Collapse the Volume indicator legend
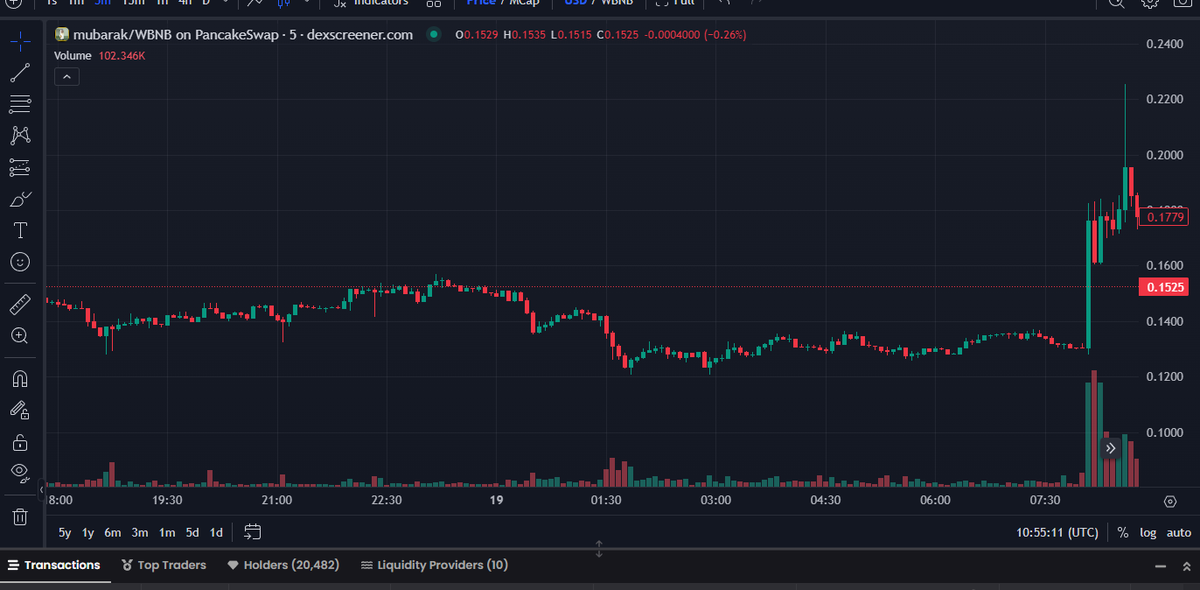This screenshot has height=590, width=1200. (x=66, y=76)
